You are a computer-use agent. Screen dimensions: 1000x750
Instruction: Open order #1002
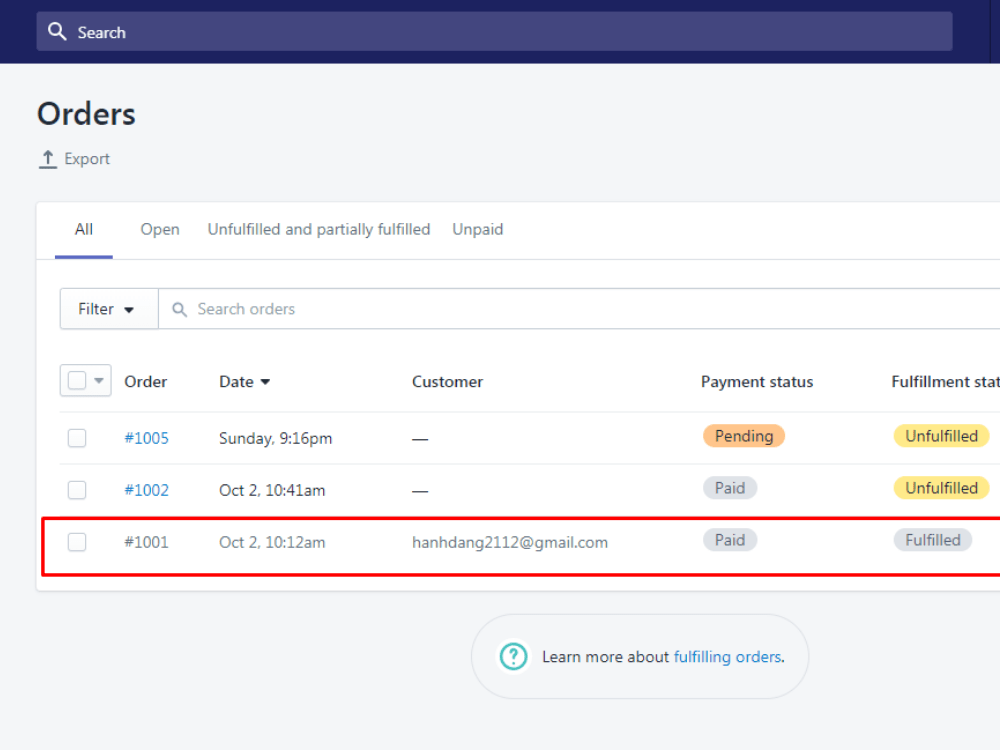146,490
